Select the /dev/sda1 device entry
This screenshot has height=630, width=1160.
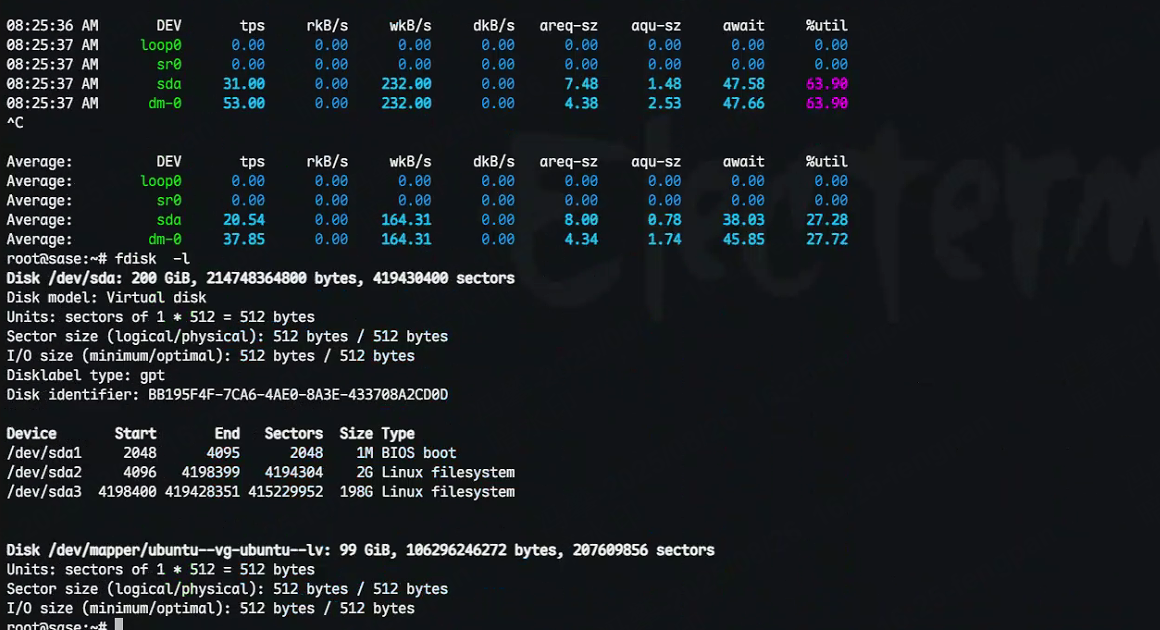[x=44, y=453]
